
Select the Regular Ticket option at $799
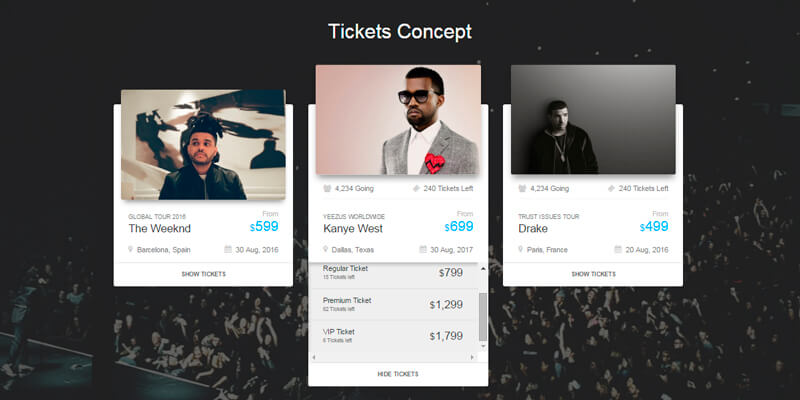coord(393,273)
